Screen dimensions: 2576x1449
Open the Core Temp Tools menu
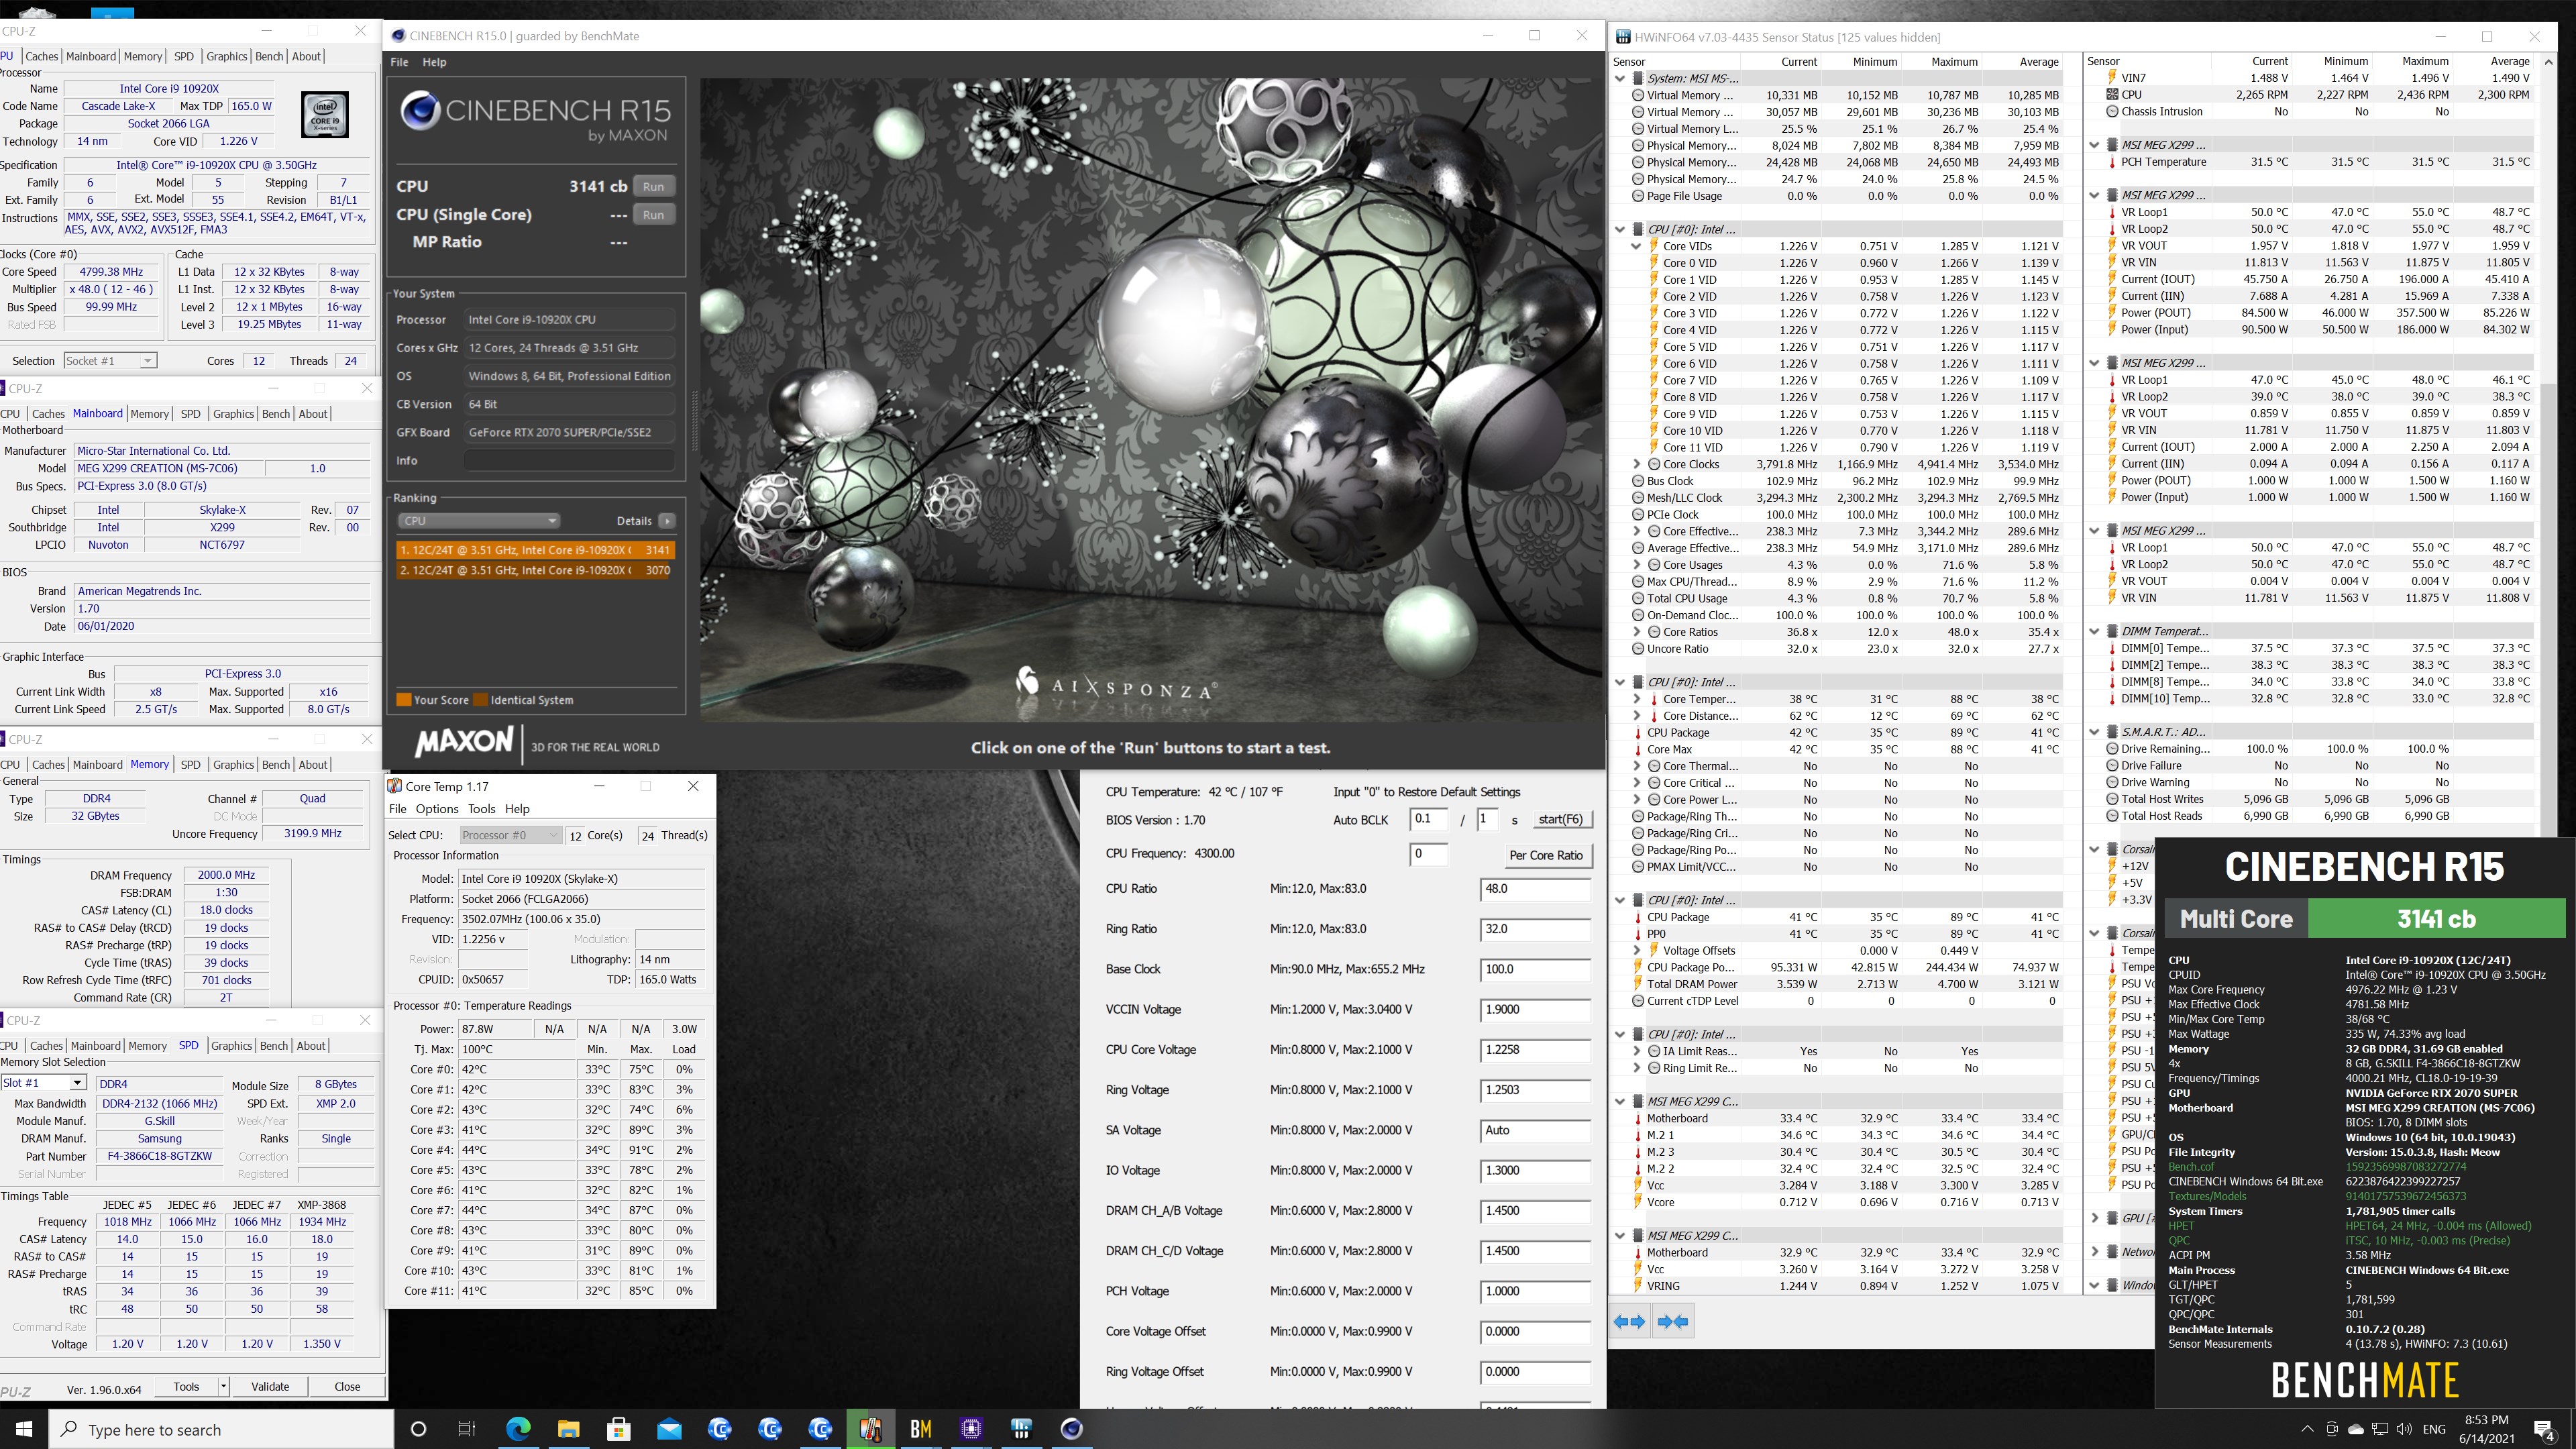click(x=481, y=809)
